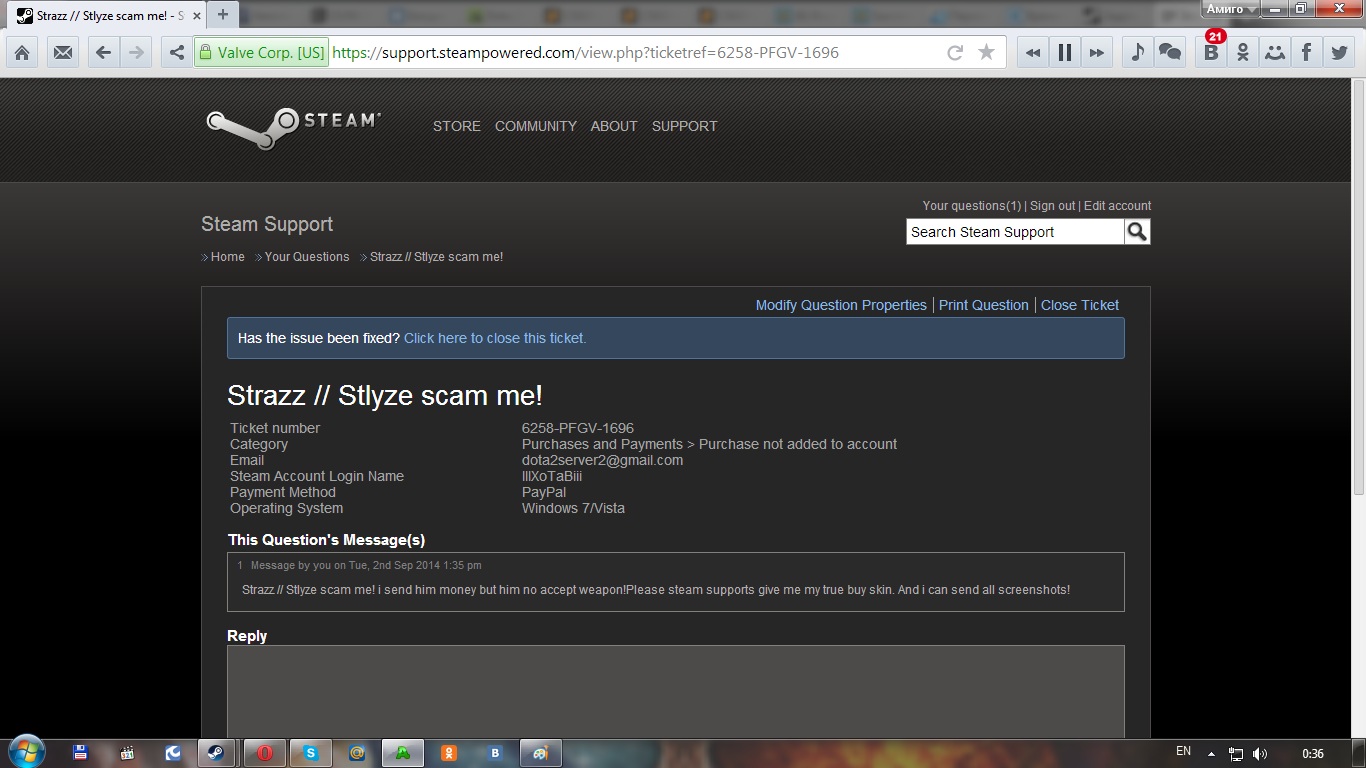Switch the EN language indicator
1366x768 pixels.
(1184, 751)
